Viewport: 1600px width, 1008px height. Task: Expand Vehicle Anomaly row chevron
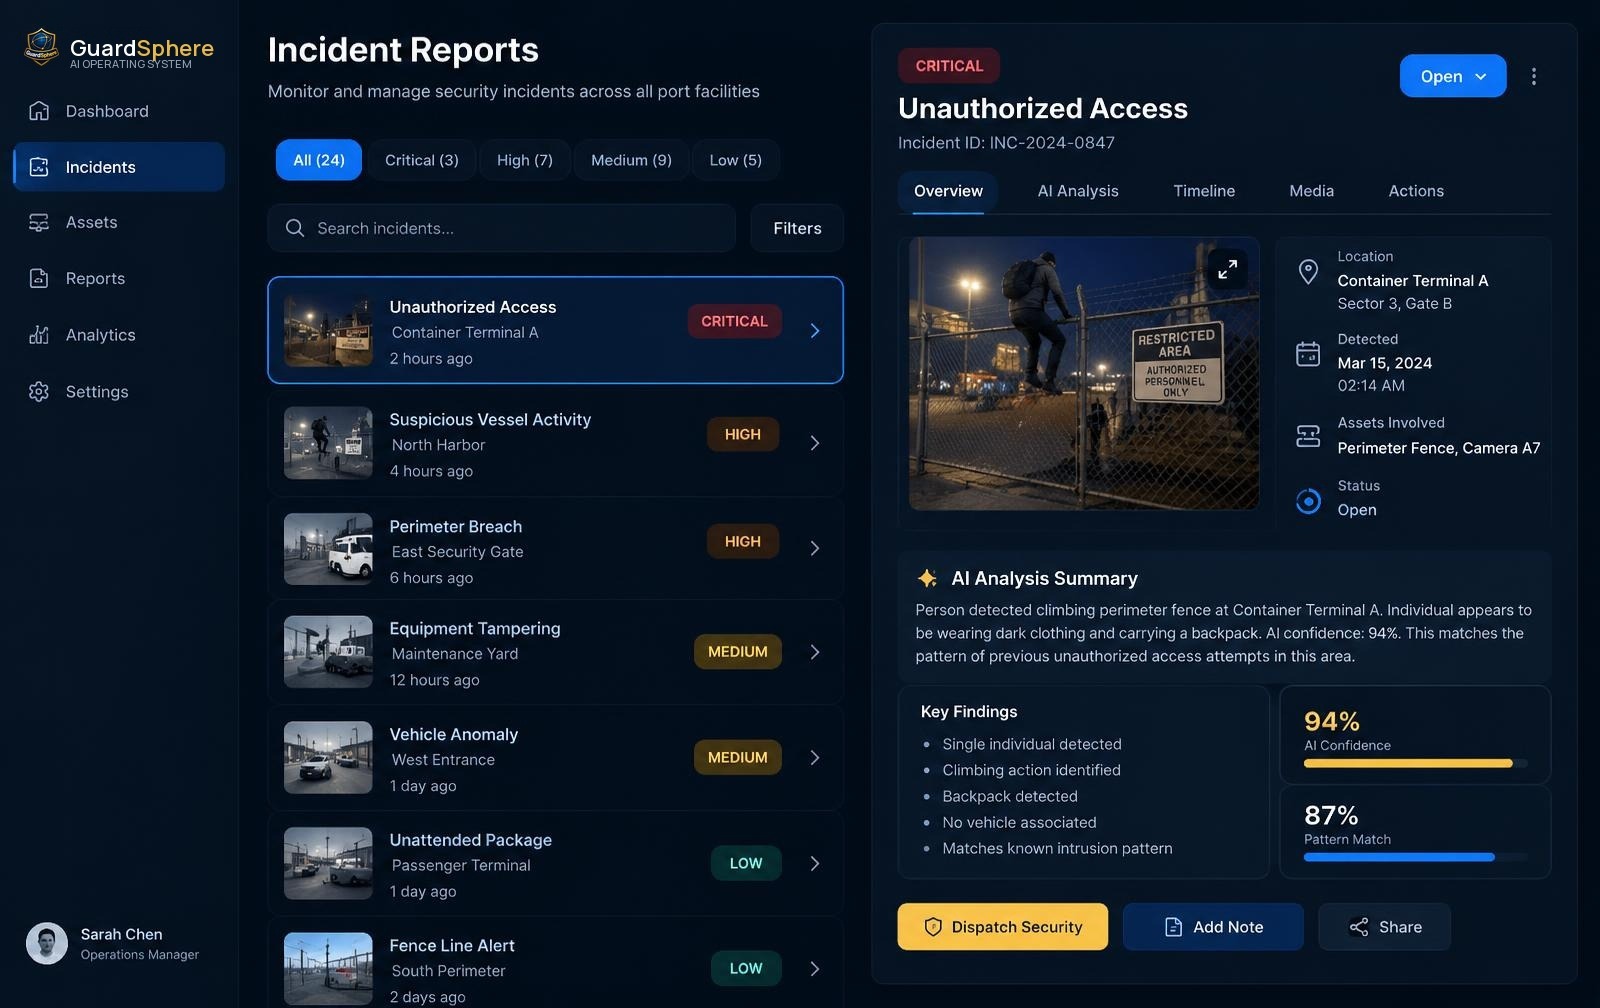815,758
